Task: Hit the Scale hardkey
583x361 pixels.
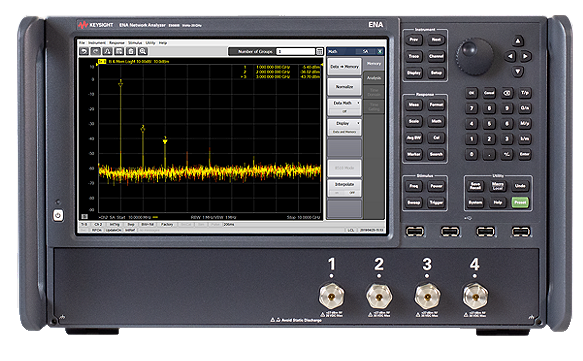Action: tap(414, 121)
